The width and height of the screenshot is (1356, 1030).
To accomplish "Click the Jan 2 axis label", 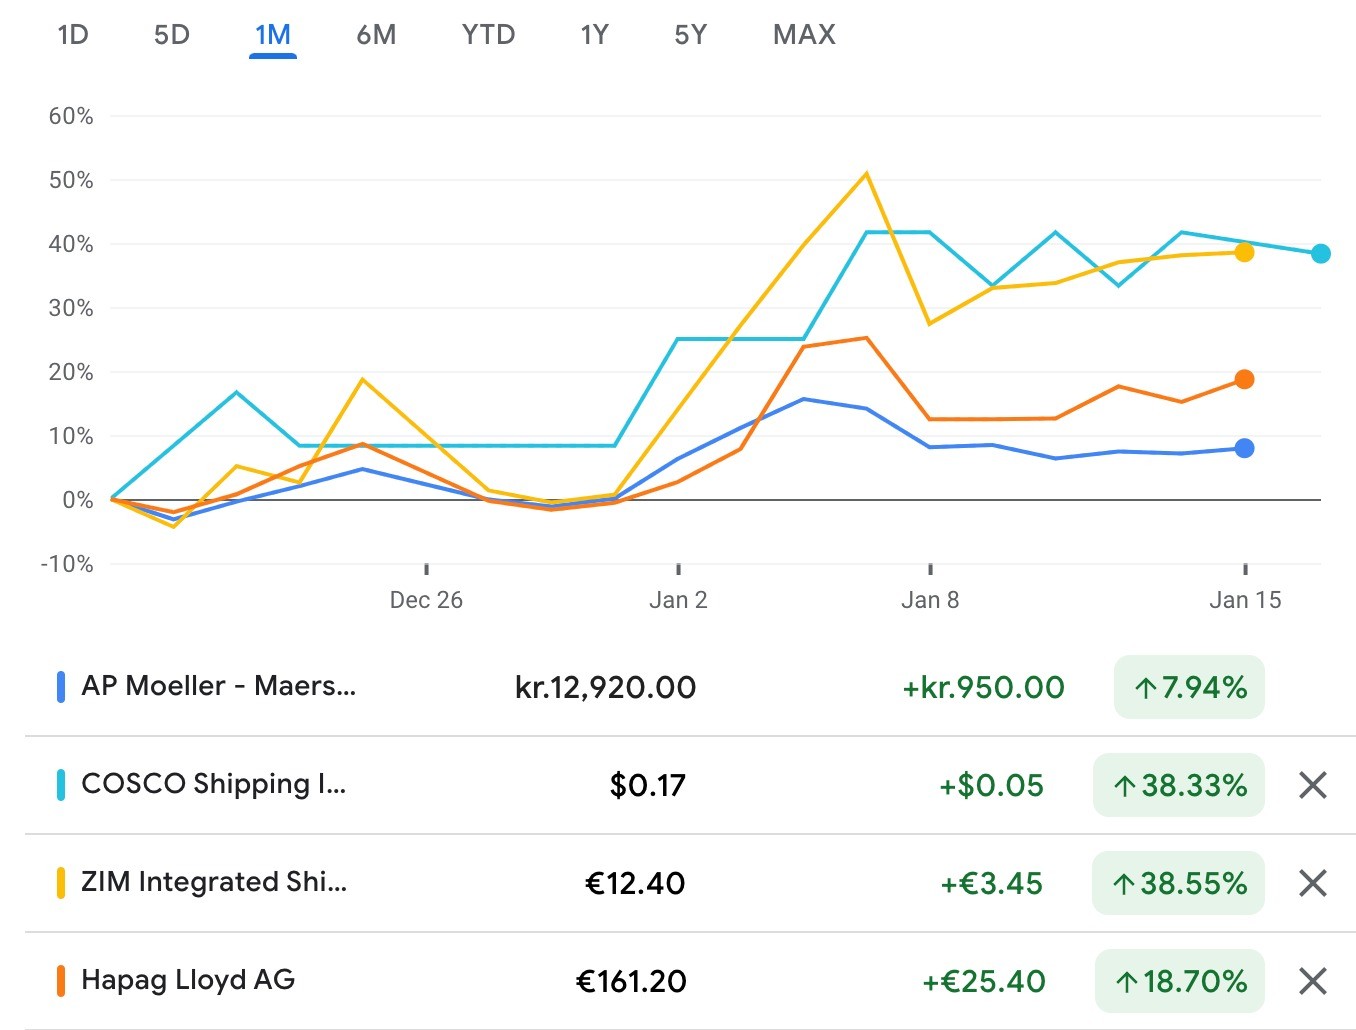I will pyautogui.click(x=678, y=600).
